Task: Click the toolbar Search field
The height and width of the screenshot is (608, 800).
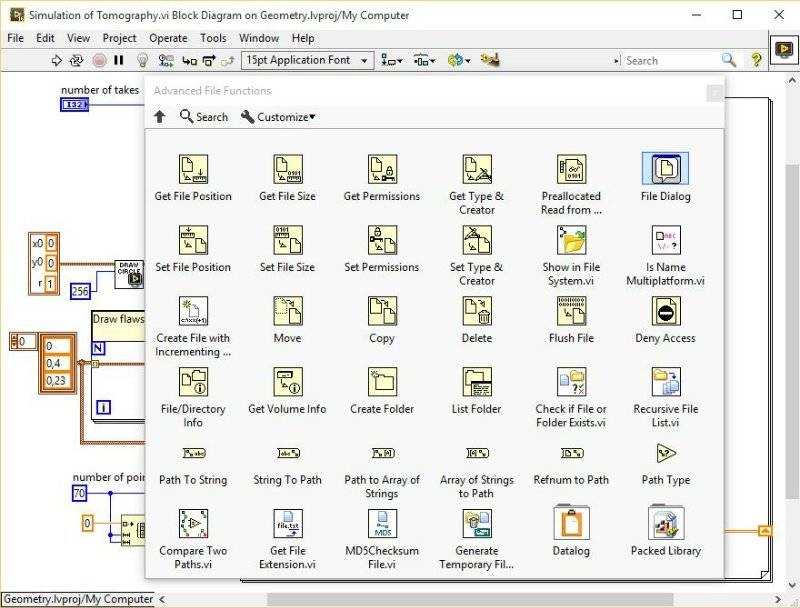Action: point(670,61)
